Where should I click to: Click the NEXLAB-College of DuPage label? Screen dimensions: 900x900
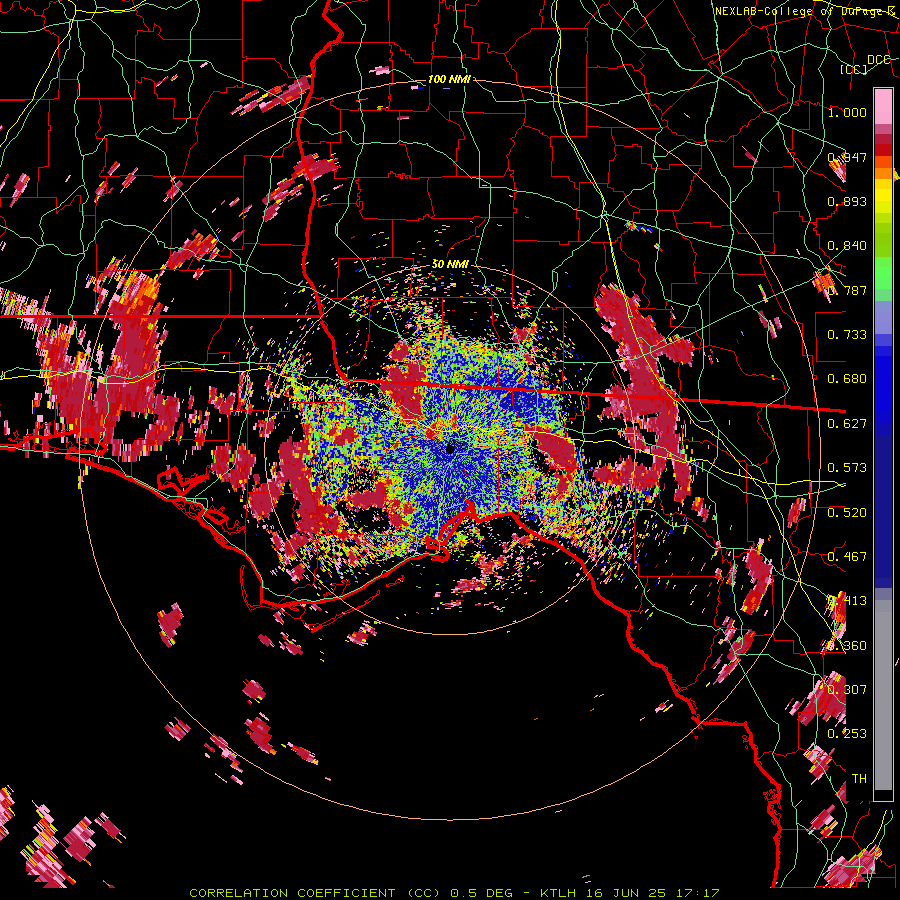click(804, 11)
